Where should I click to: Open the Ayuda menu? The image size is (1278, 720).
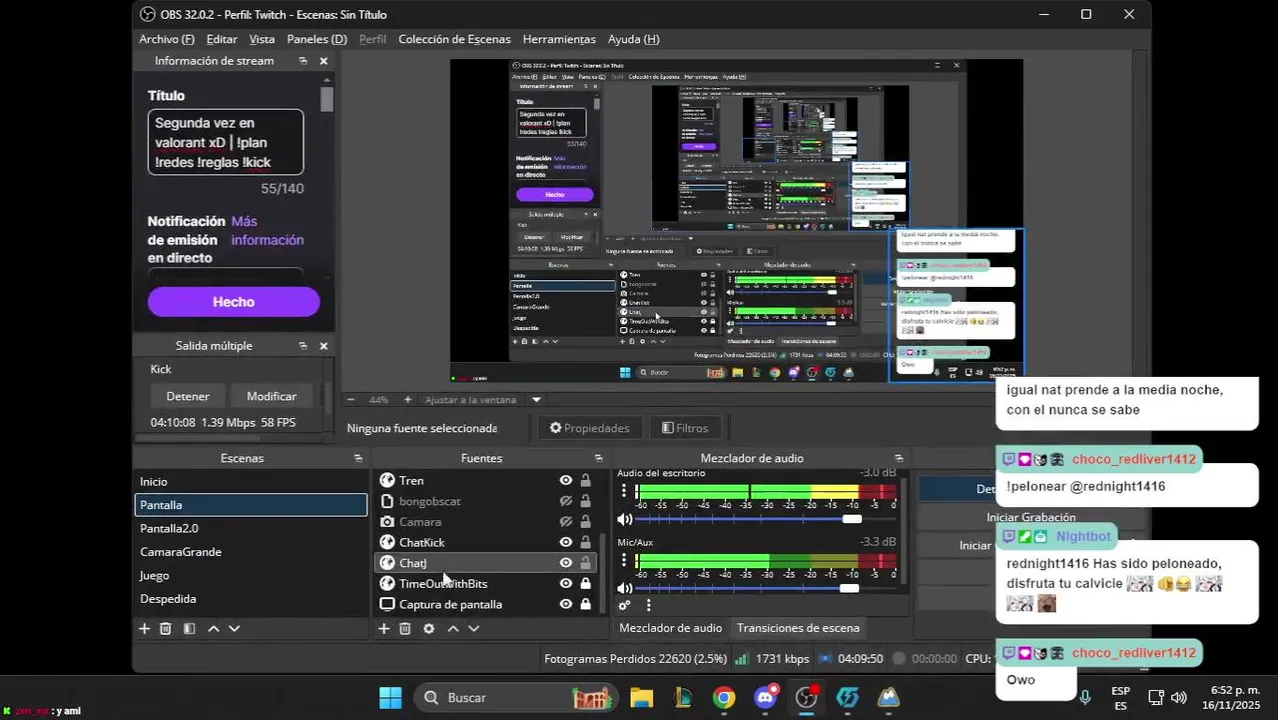(633, 39)
